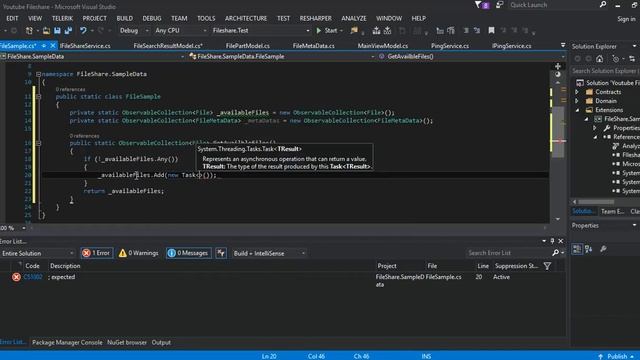Click the Save All toolbar icon
Image resolution: width=640 pixels, height=360 pixels.
click(68, 31)
